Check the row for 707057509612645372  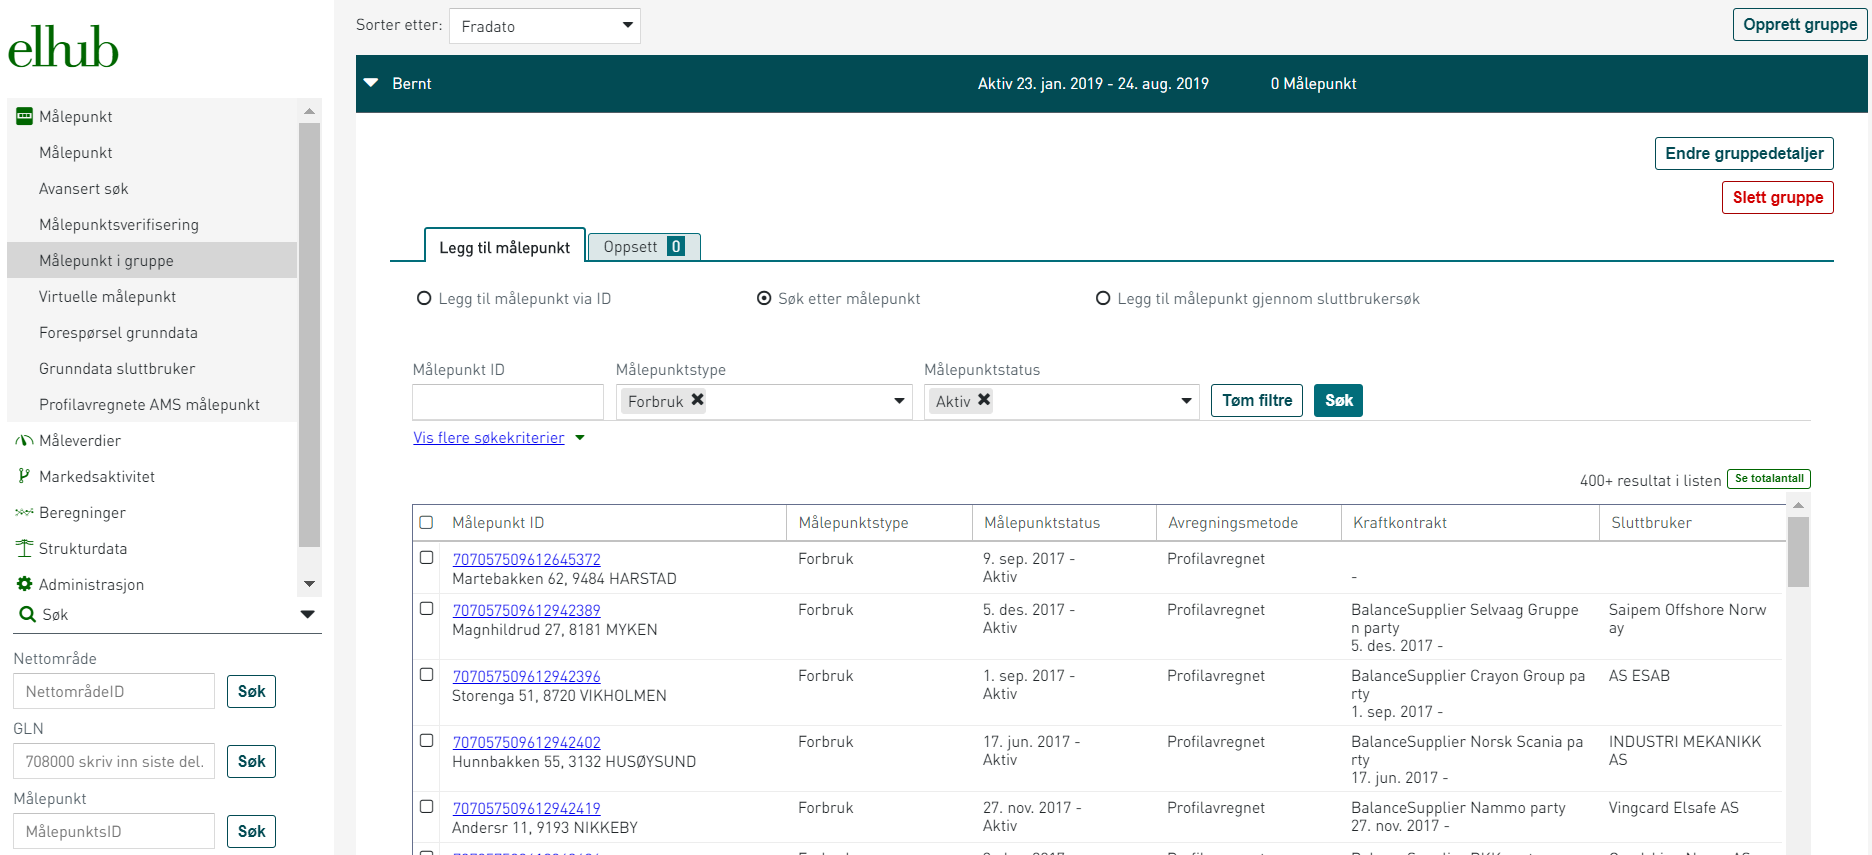pos(426,557)
